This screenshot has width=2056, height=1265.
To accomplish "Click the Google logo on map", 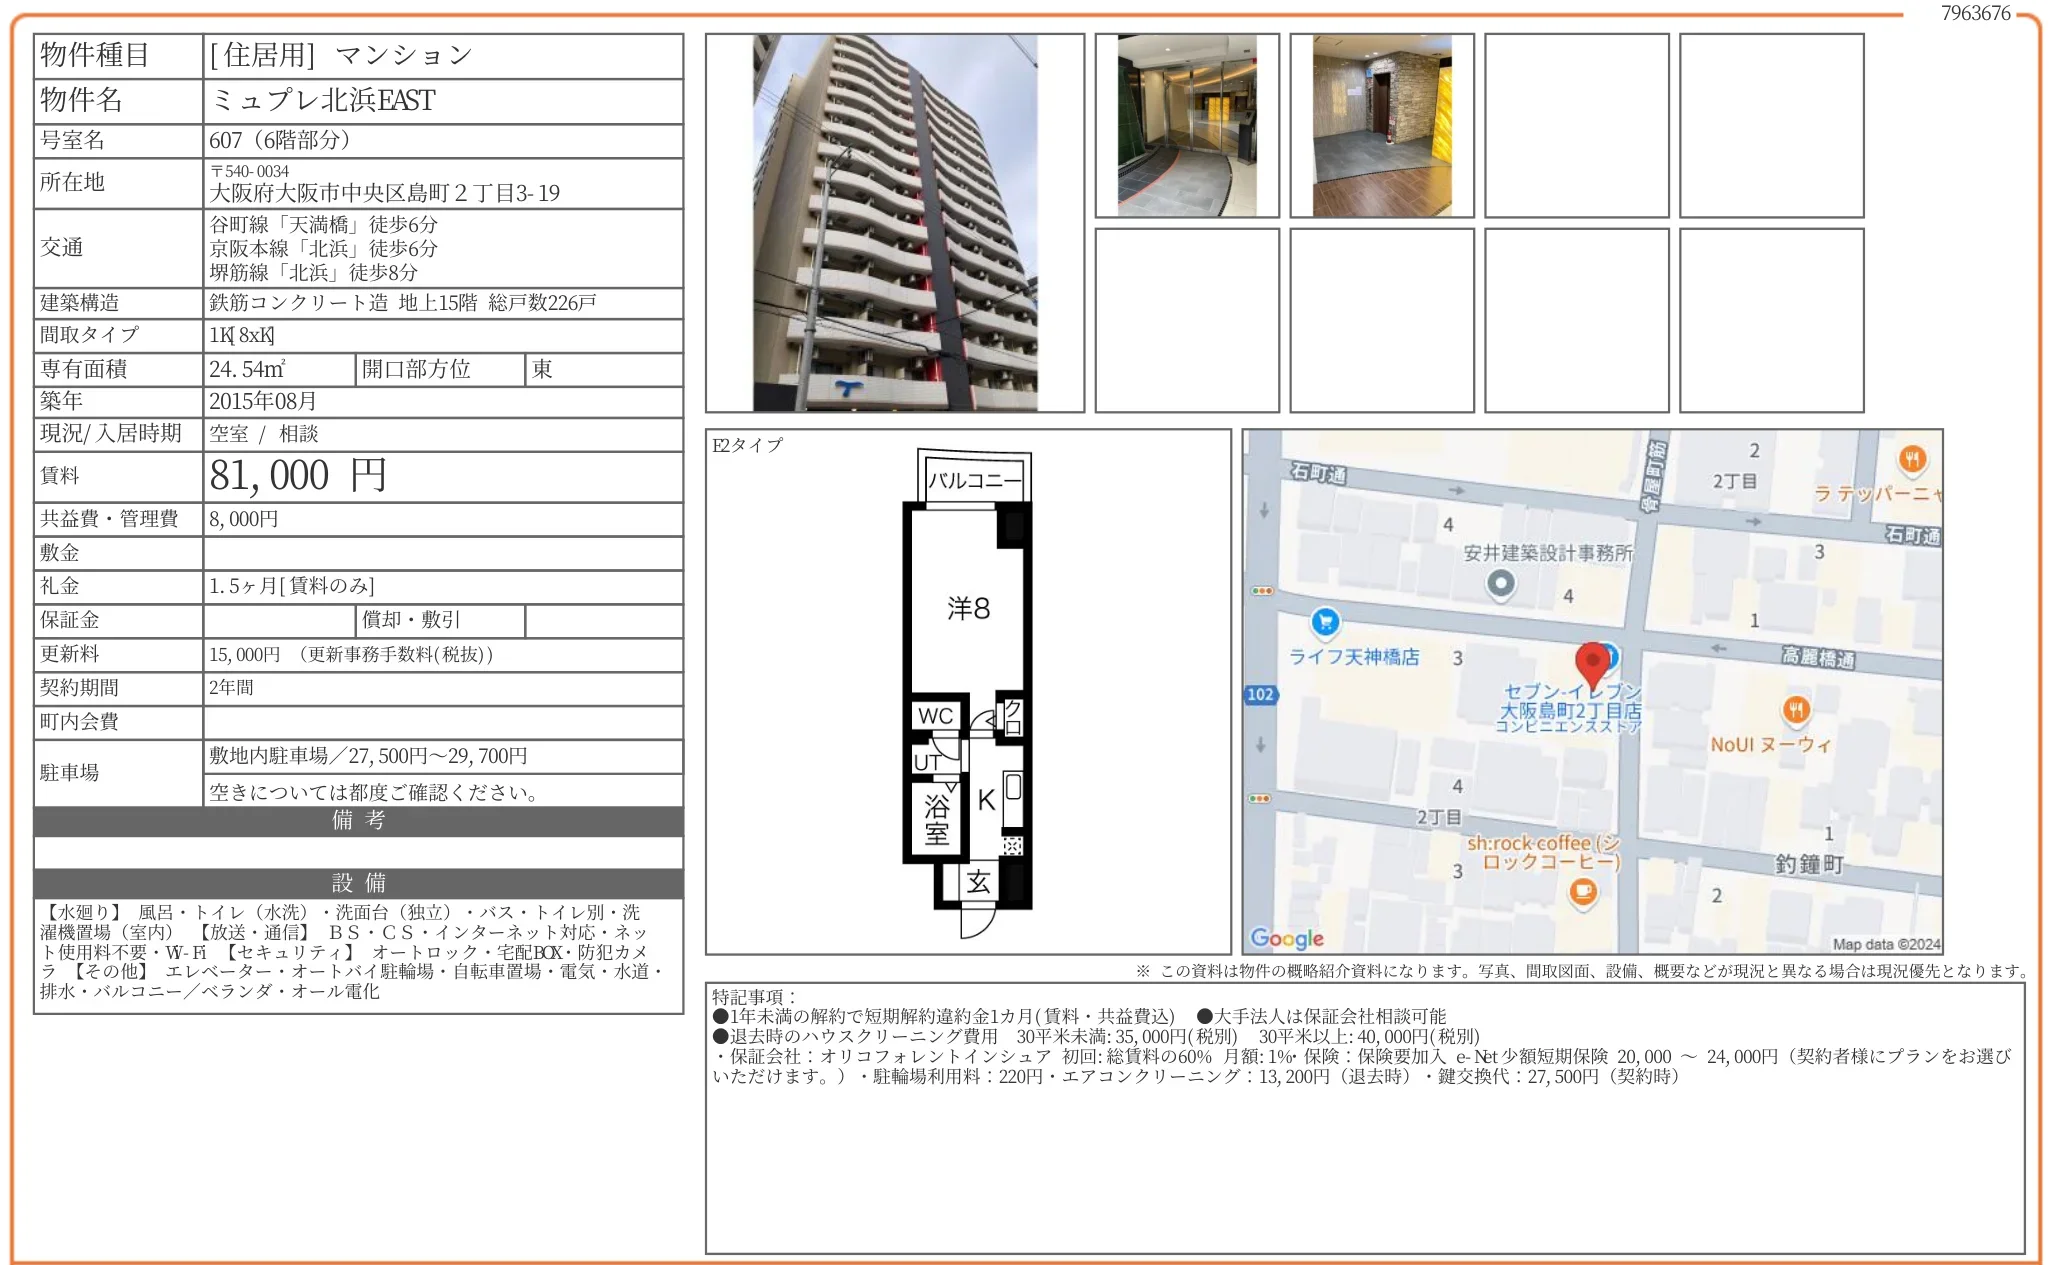I will tap(1287, 938).
